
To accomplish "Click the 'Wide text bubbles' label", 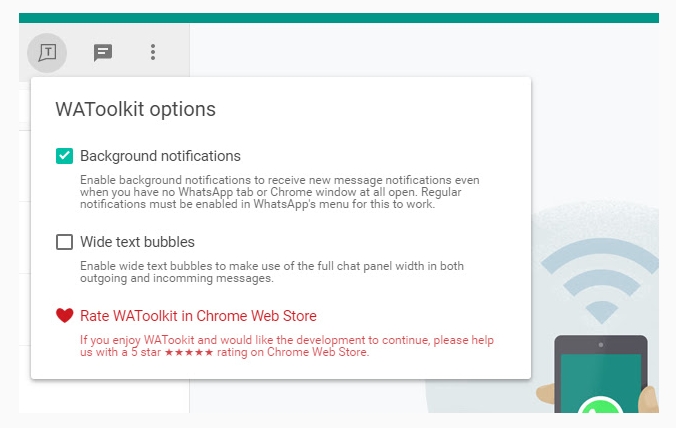I will (137, 242).
